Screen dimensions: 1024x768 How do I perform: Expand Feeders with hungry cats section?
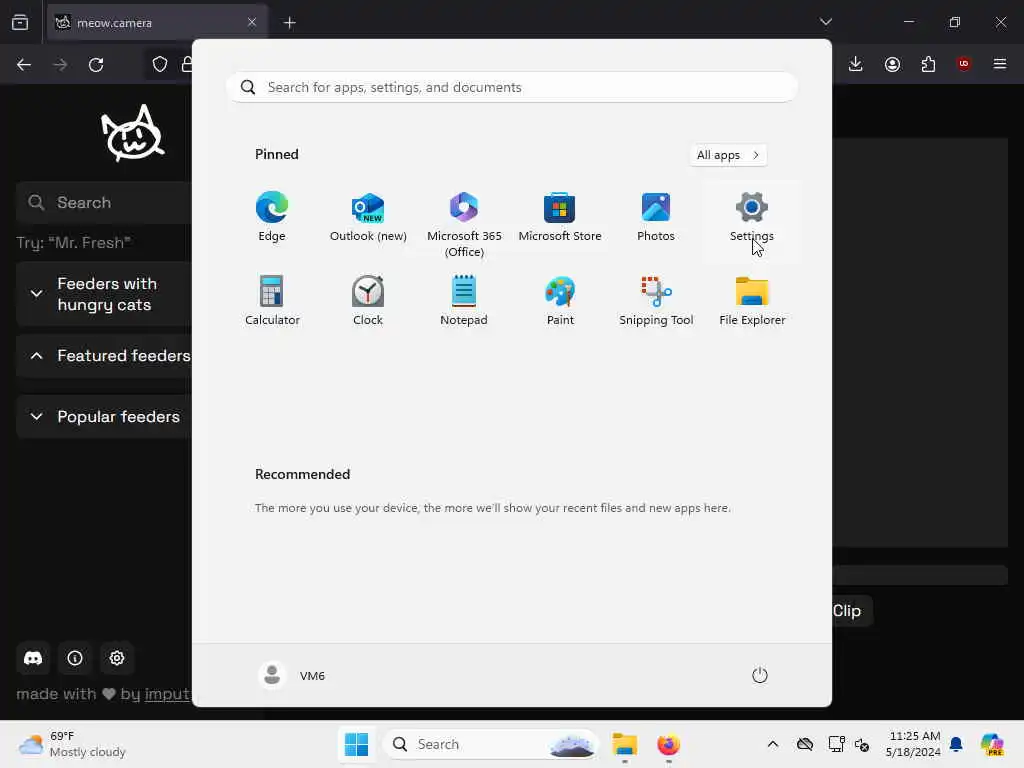click(x=104, y=294)
